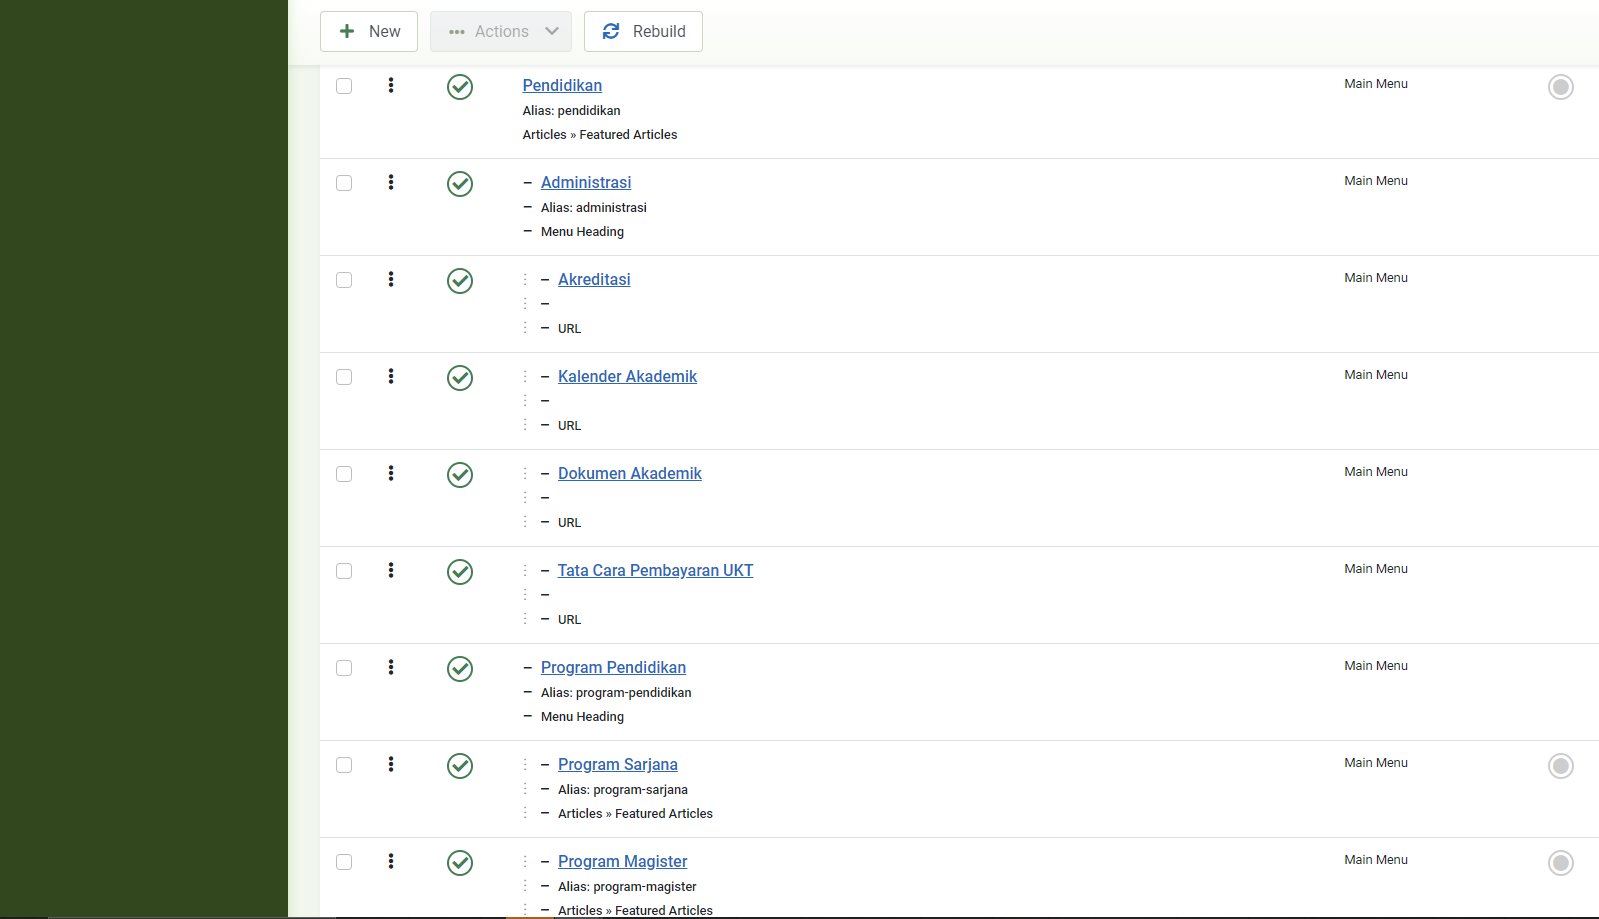The height and width of the screenshot is (919, 1599).
Task: Select the Pendidikan row checkbox
Action: [x=344, y=86]
